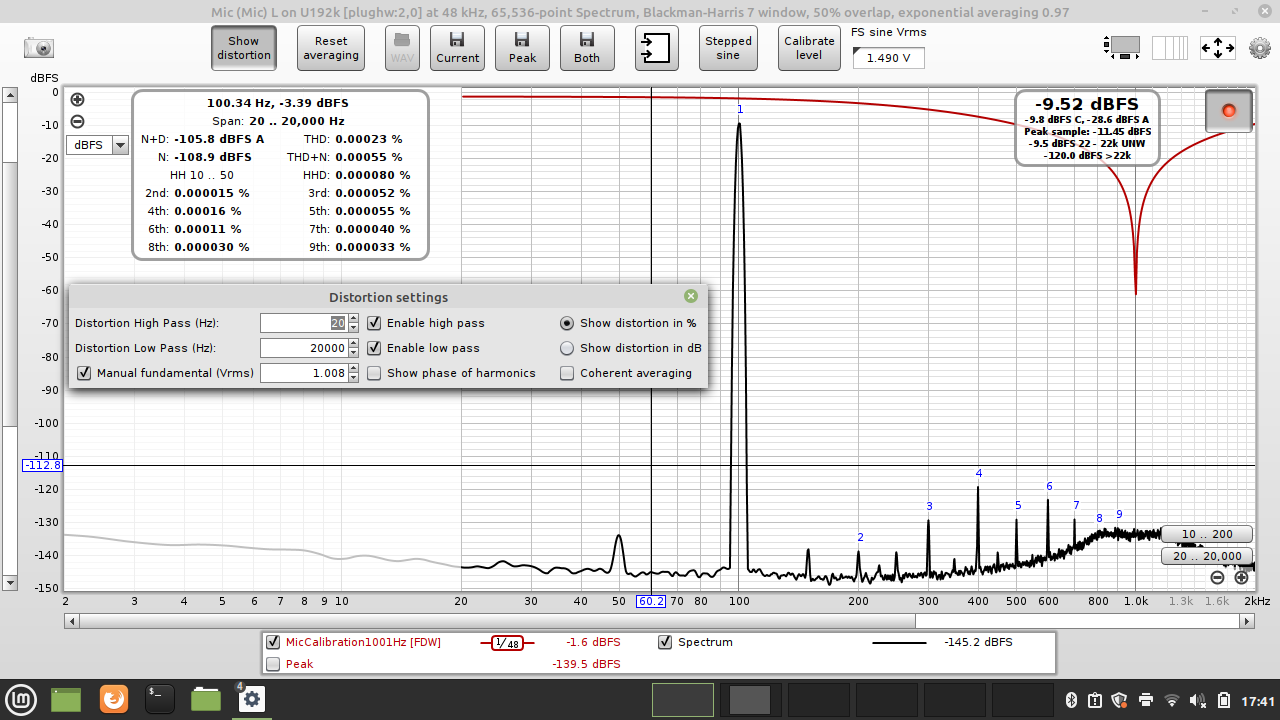
Task: Close the Distortion settings panel
Action: [691, 296]
